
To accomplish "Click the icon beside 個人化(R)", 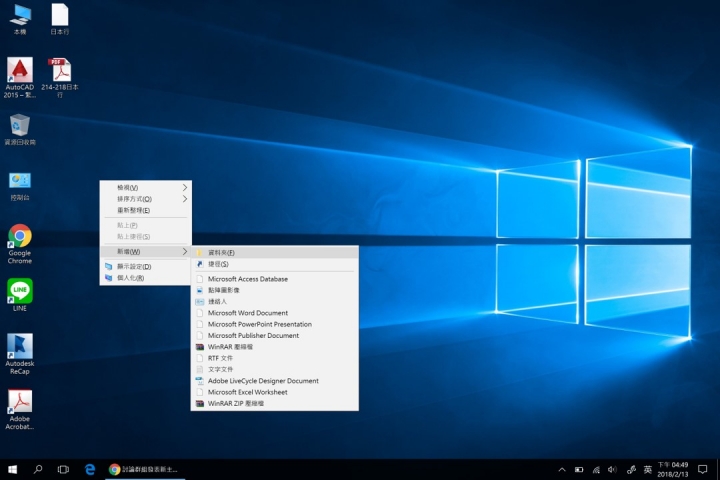I will tap(108, 278).
